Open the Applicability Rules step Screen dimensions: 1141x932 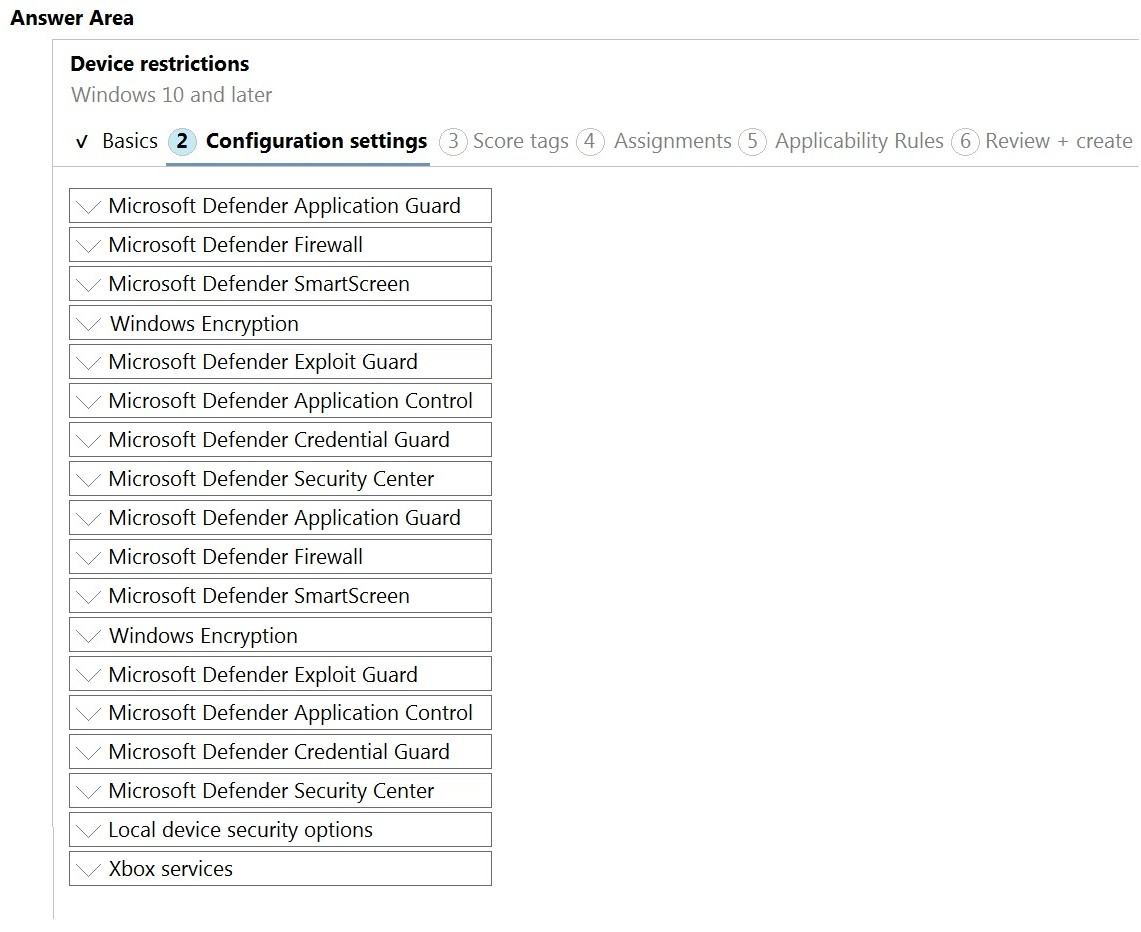840,141
